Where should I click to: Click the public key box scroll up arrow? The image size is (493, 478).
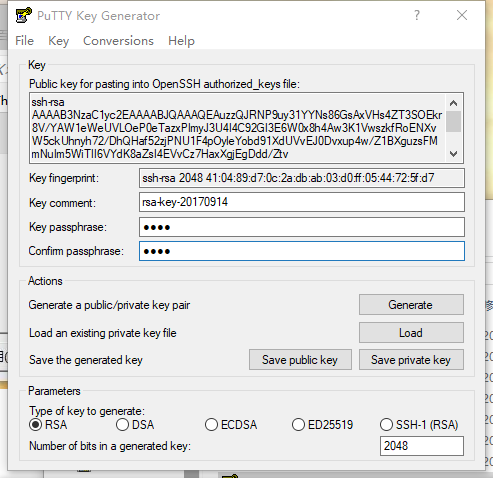point(453,103)
